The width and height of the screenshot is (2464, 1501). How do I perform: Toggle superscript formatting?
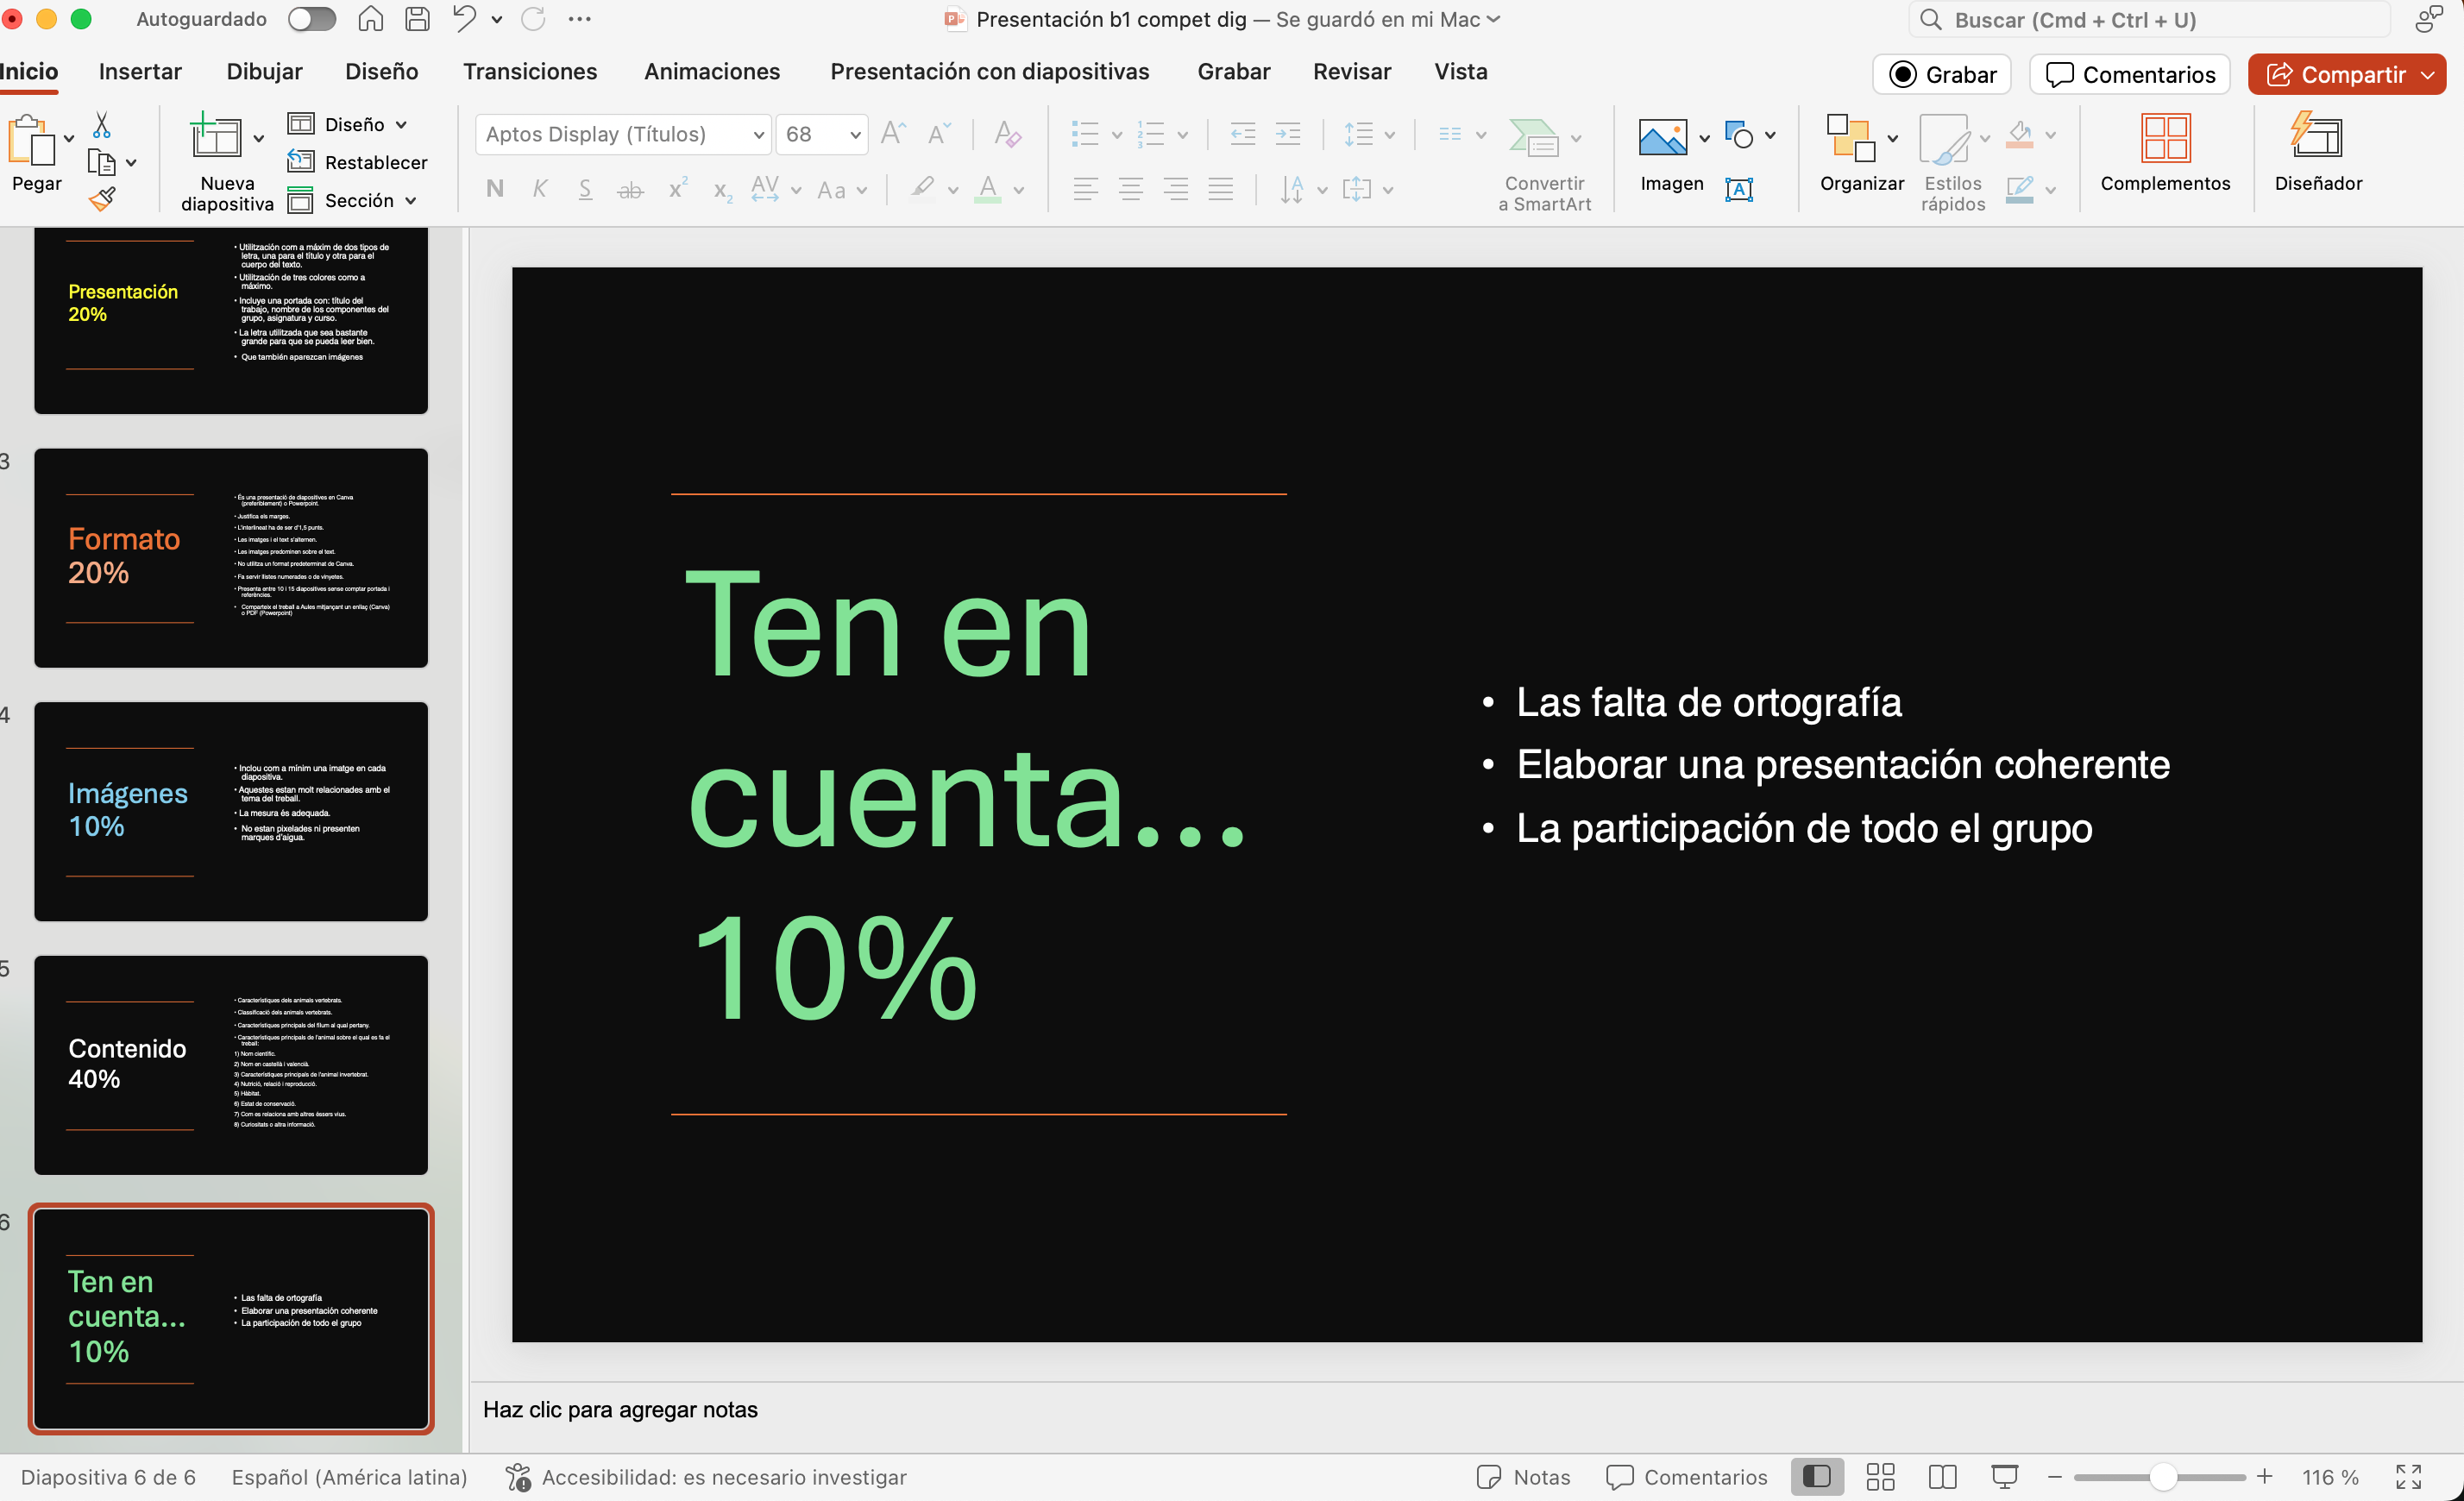point(677,189)
